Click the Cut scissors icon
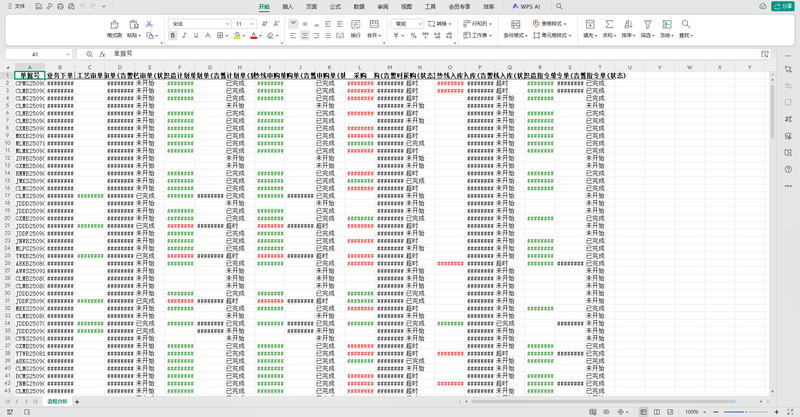 point(149,22)
